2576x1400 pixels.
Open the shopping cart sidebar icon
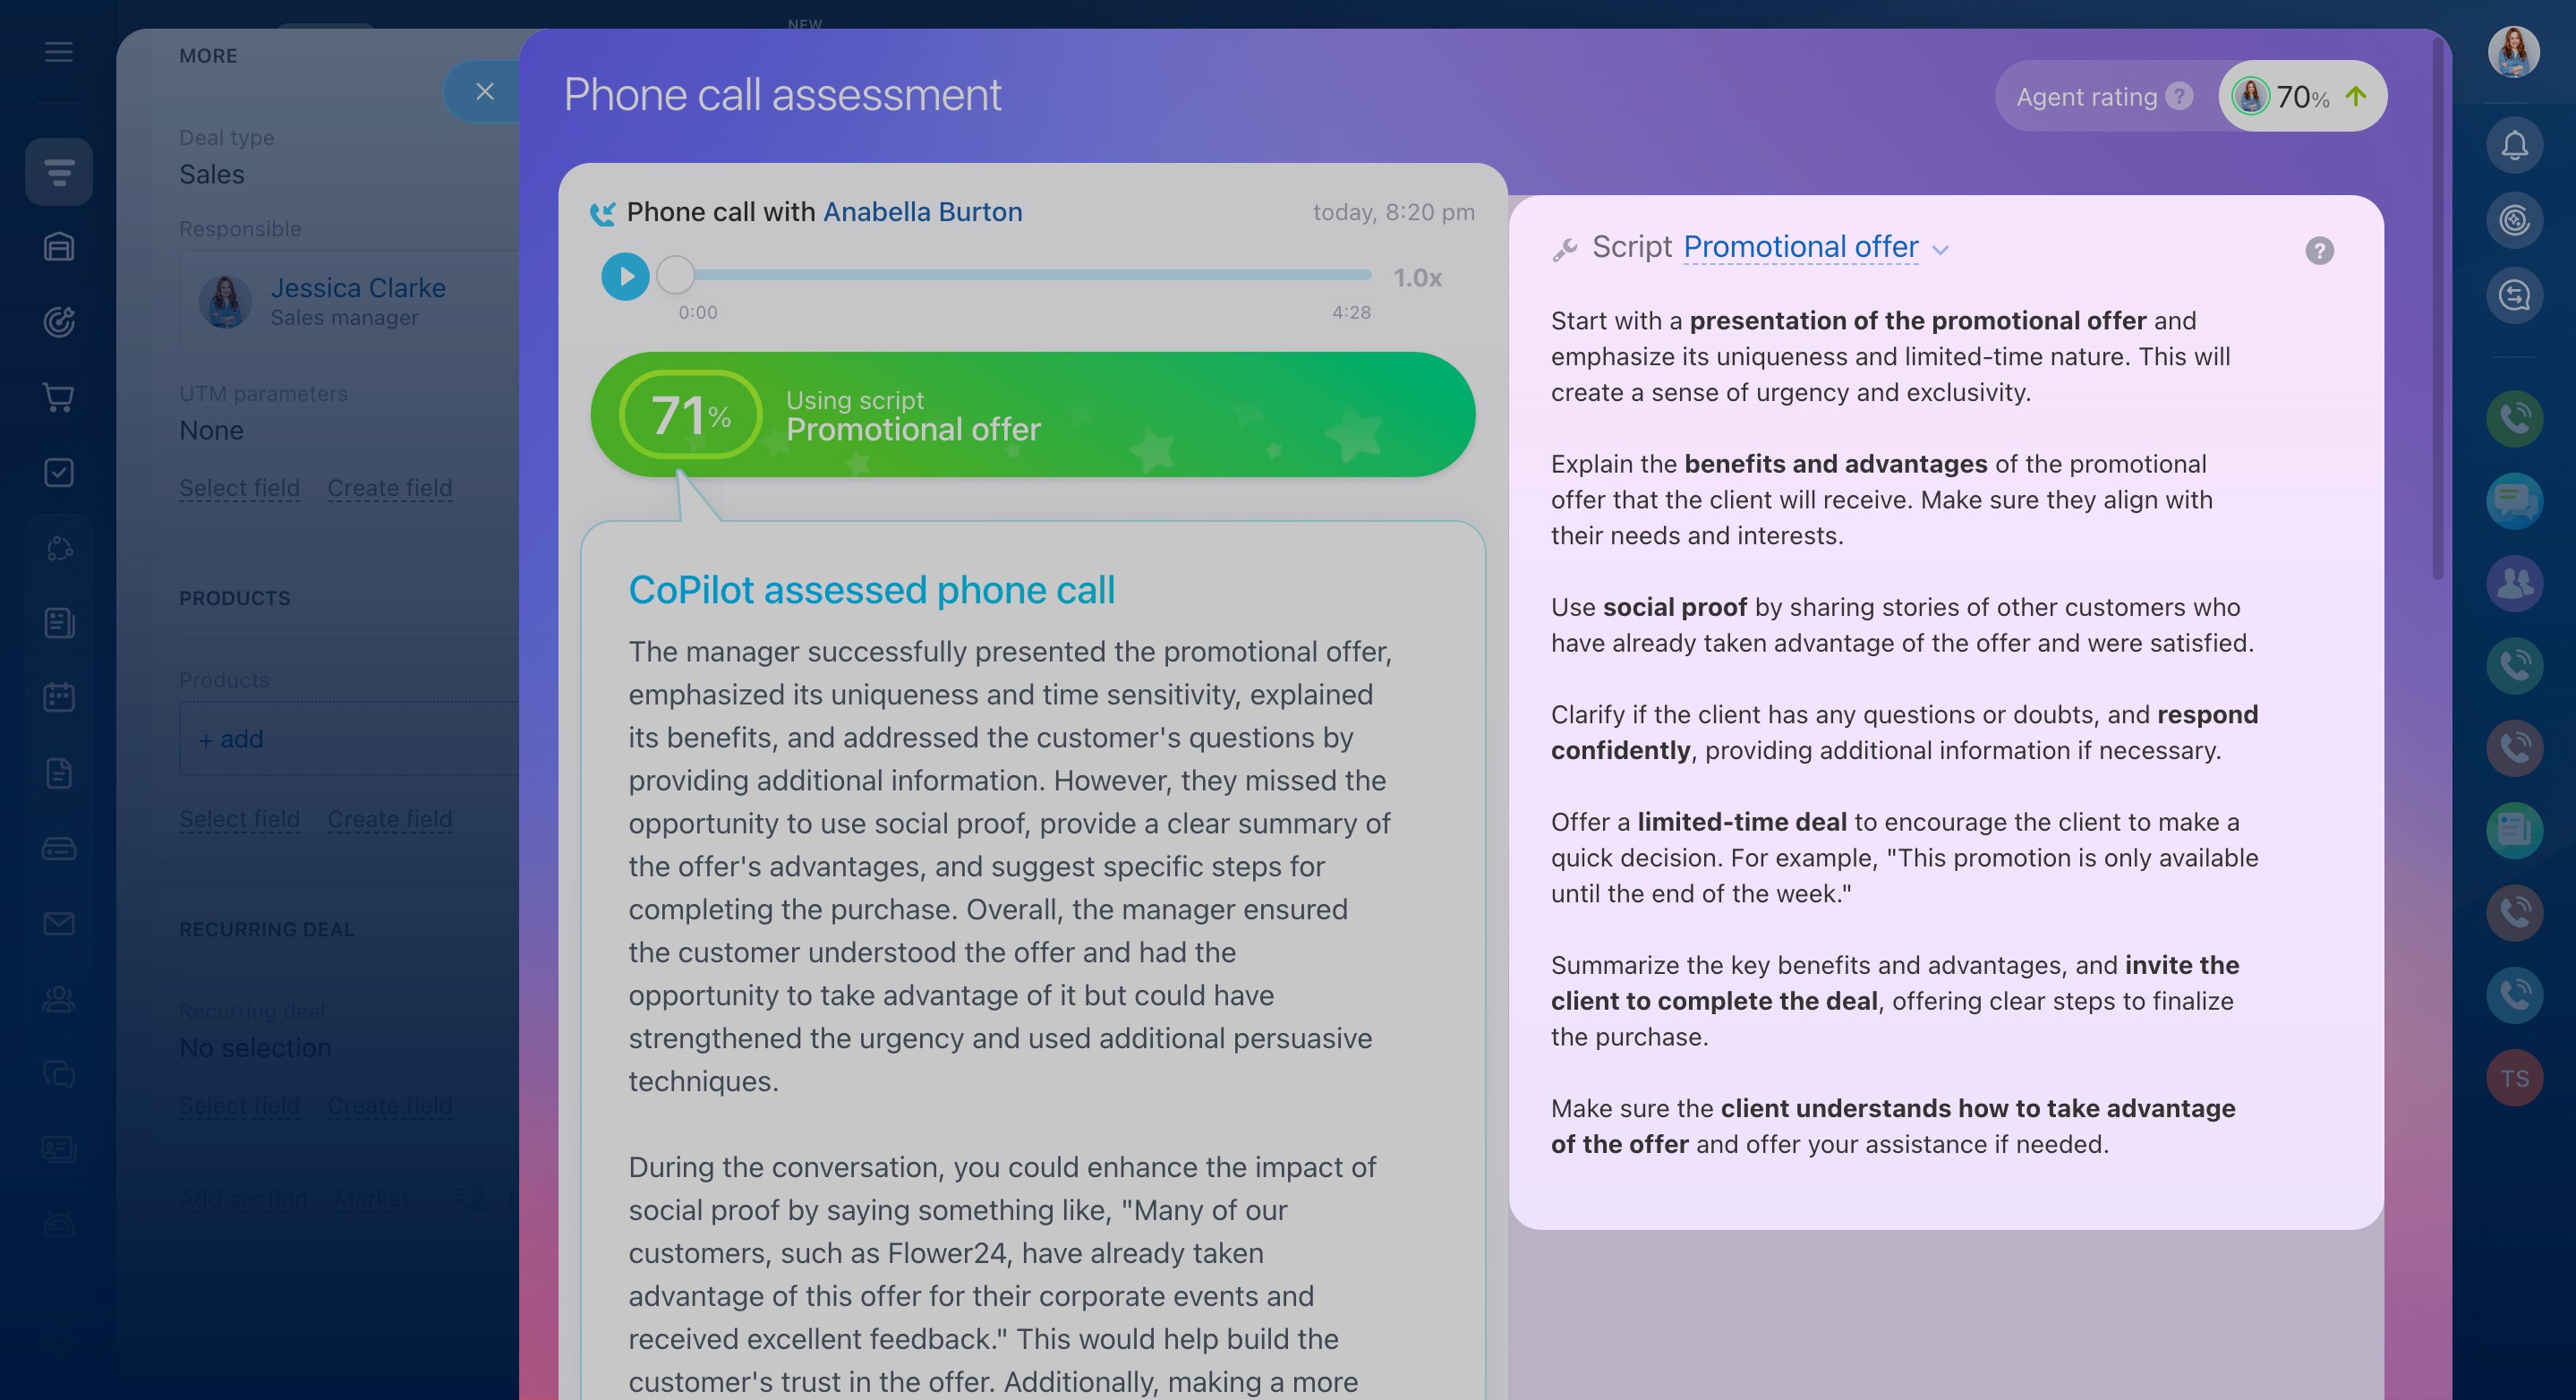(59, 398)
